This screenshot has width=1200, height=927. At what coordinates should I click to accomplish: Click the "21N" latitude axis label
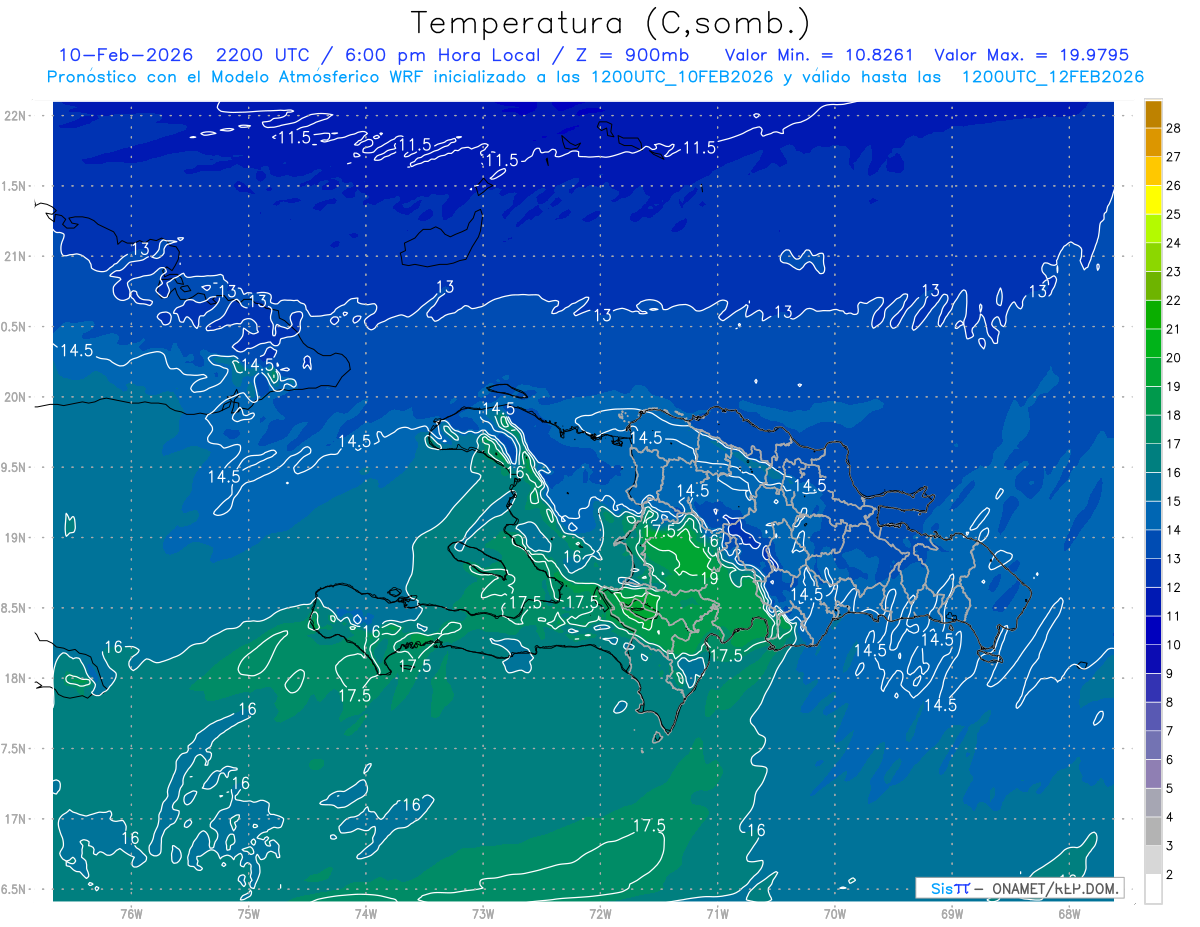(14, 256)
